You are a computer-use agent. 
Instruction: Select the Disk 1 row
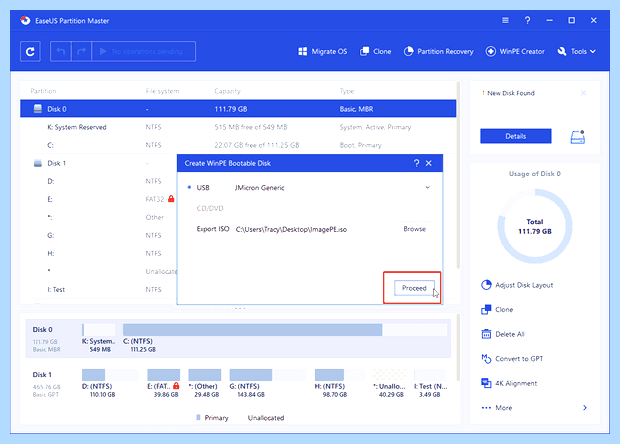(98, 163)
